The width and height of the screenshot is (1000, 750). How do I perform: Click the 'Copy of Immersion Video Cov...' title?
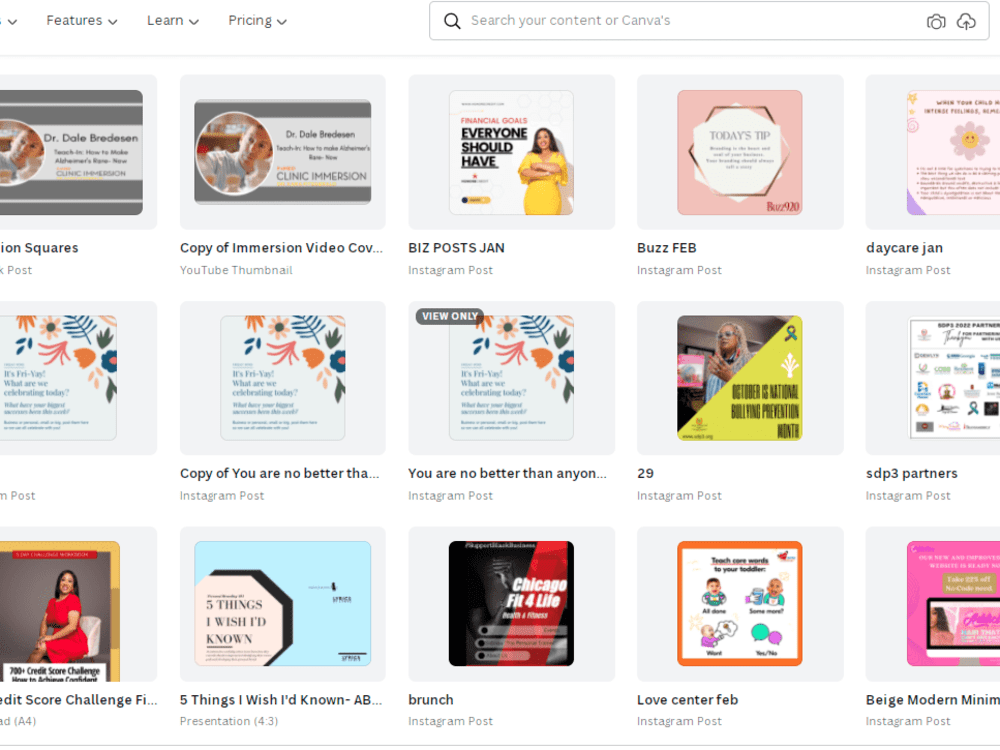[281, 248]
